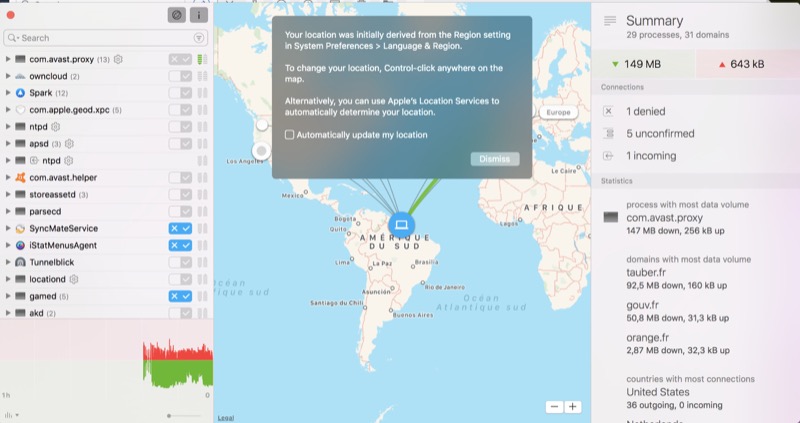Zoom in the map with the plus button
This screenshot has width=800, height=423.
click(573, 407)
